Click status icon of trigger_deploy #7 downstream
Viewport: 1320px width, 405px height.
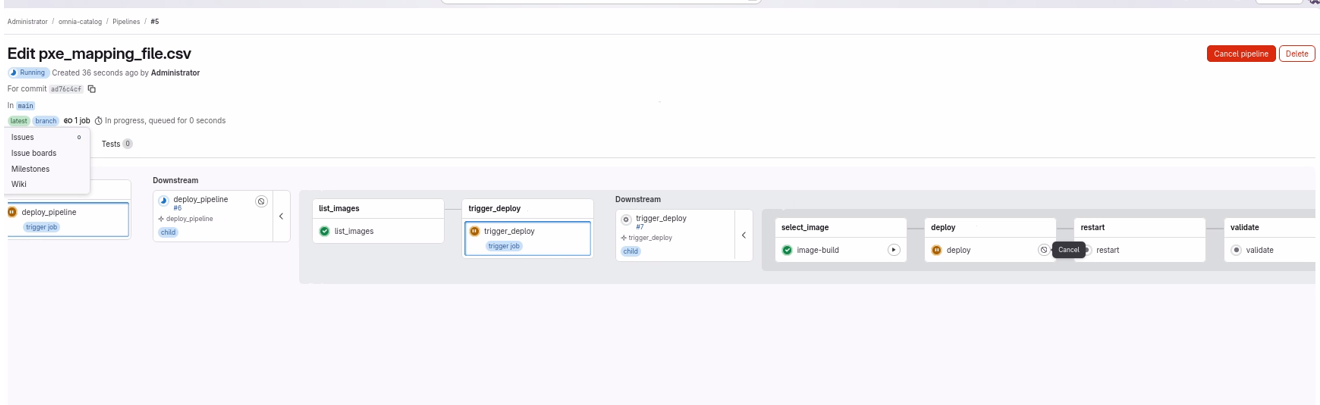point(626,218)
